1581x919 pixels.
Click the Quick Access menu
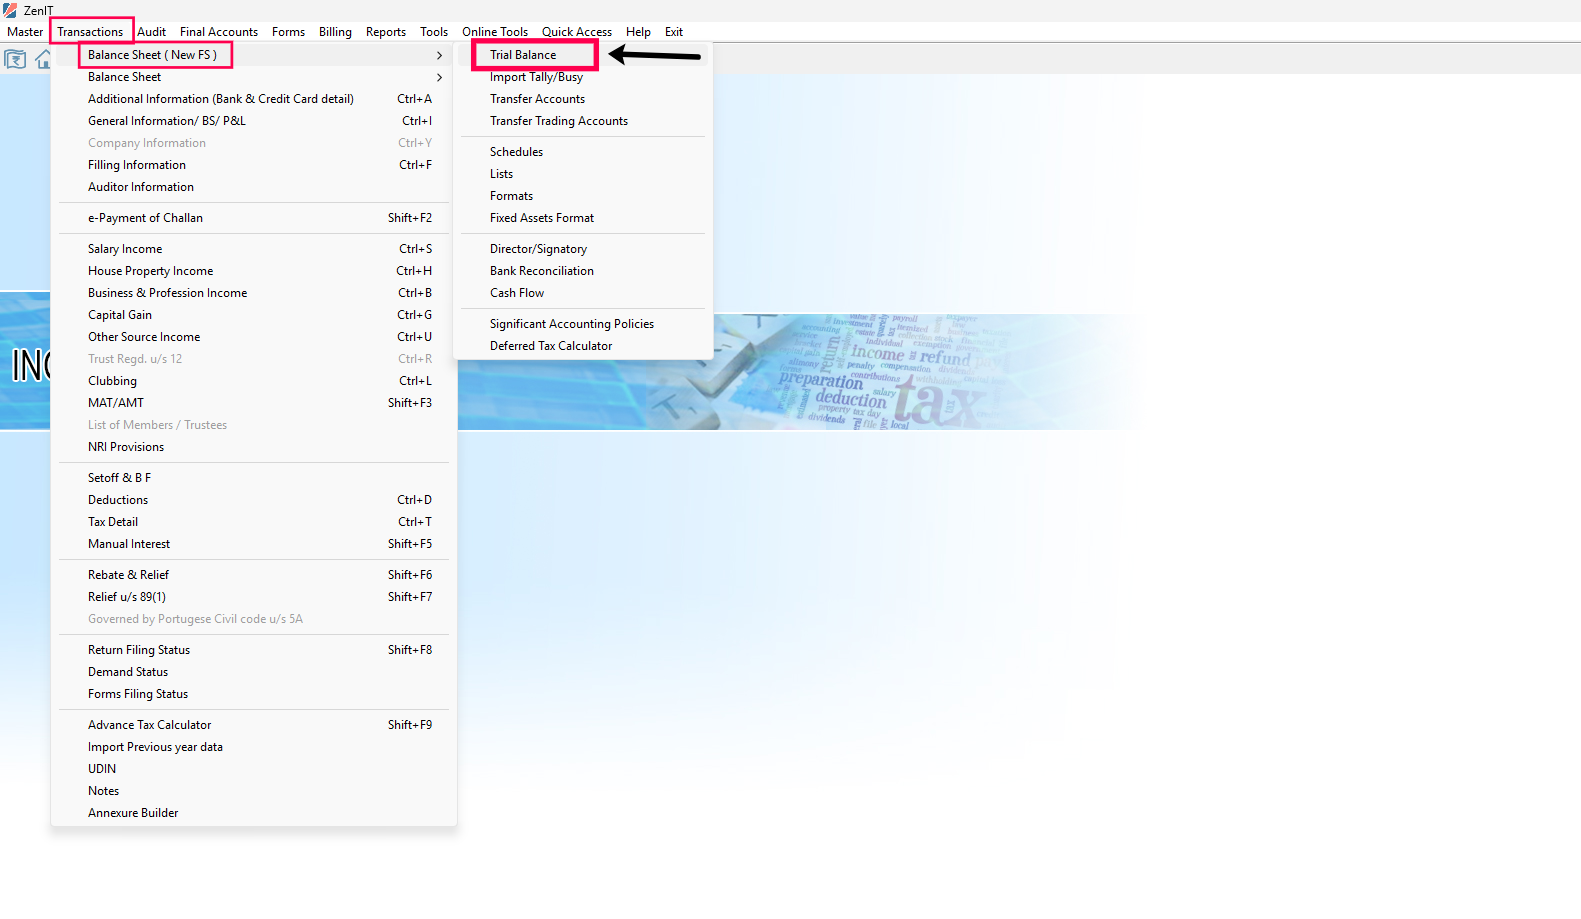click(x=576, y=32)
